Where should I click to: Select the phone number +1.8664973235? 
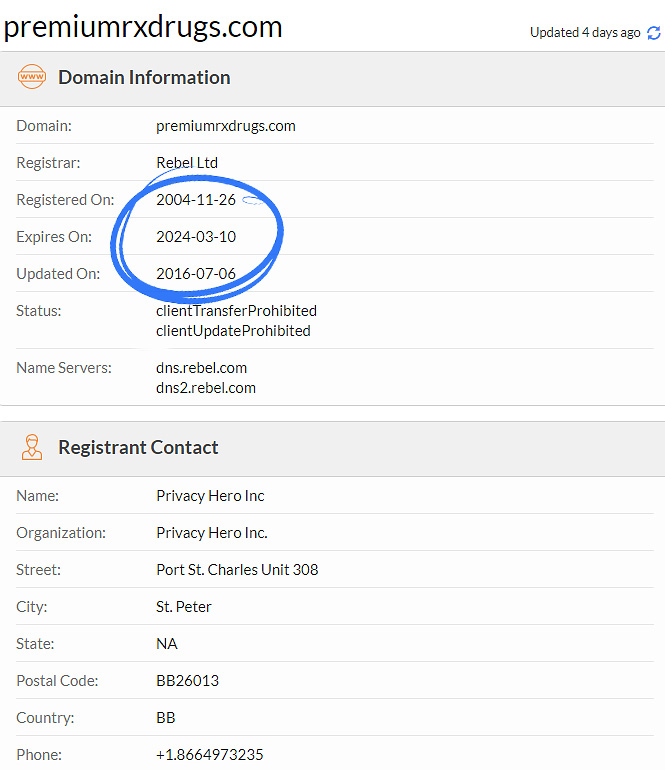tap(210, 755)
